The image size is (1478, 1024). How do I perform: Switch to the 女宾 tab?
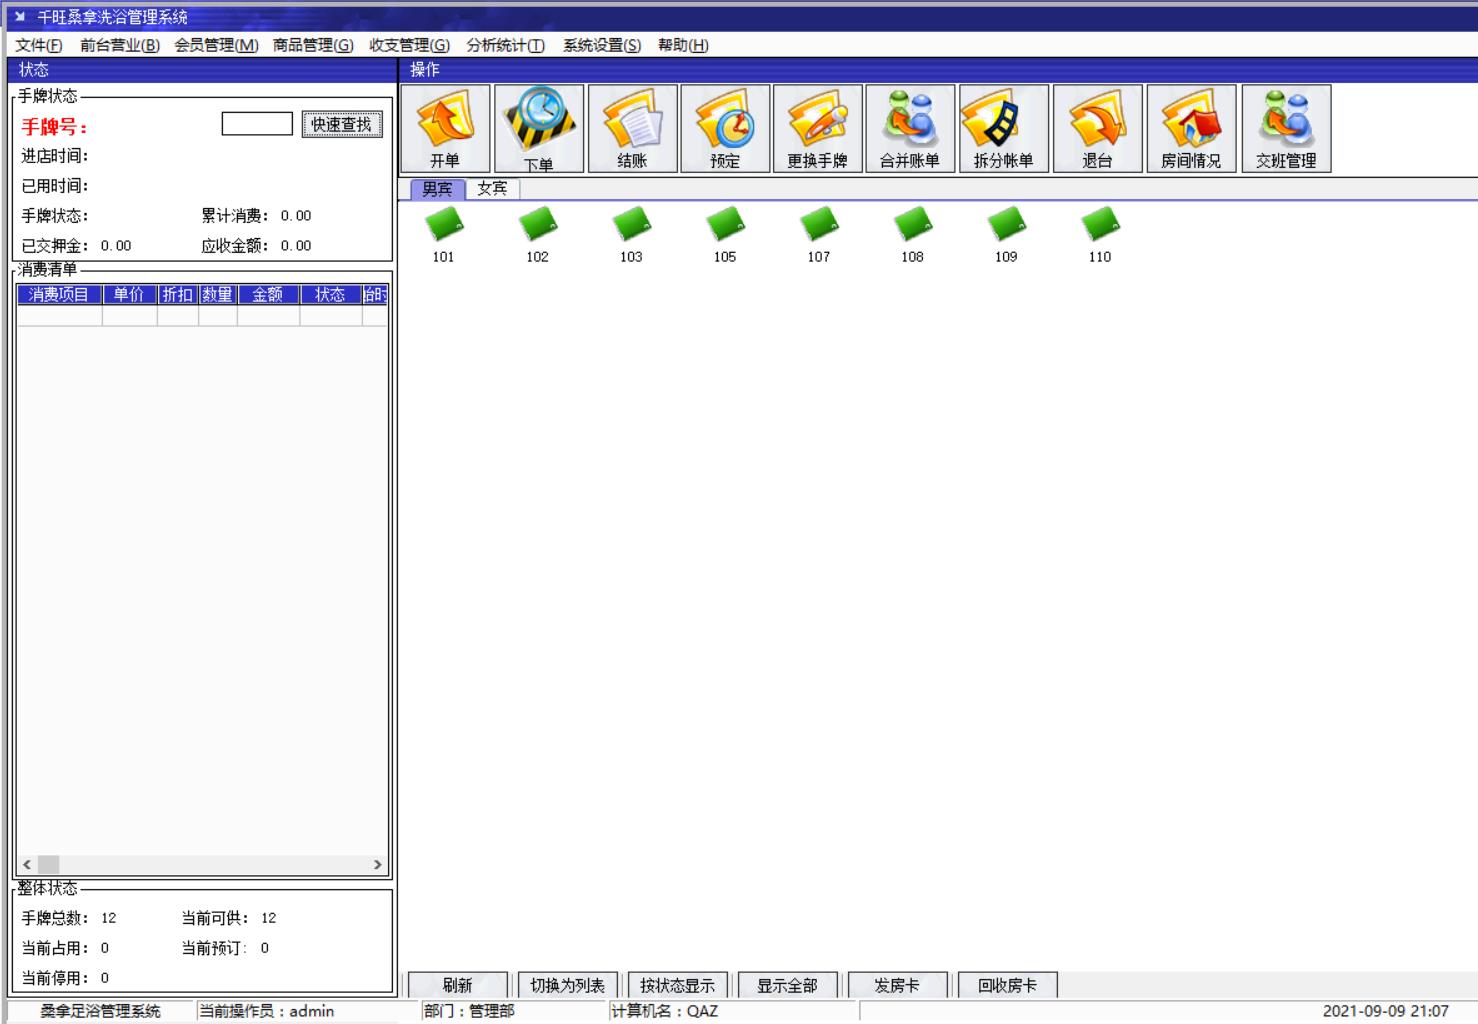point(492,189)
